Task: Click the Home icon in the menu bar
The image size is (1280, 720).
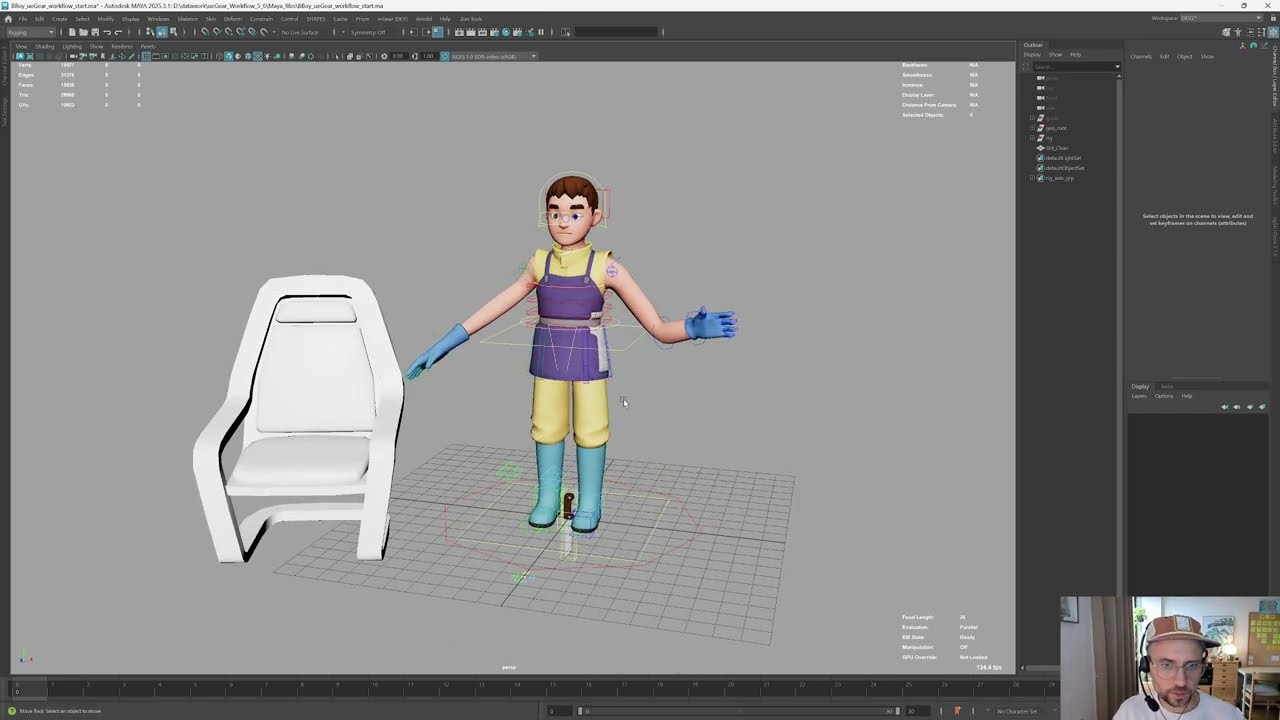Action: (x=8, y=19)
